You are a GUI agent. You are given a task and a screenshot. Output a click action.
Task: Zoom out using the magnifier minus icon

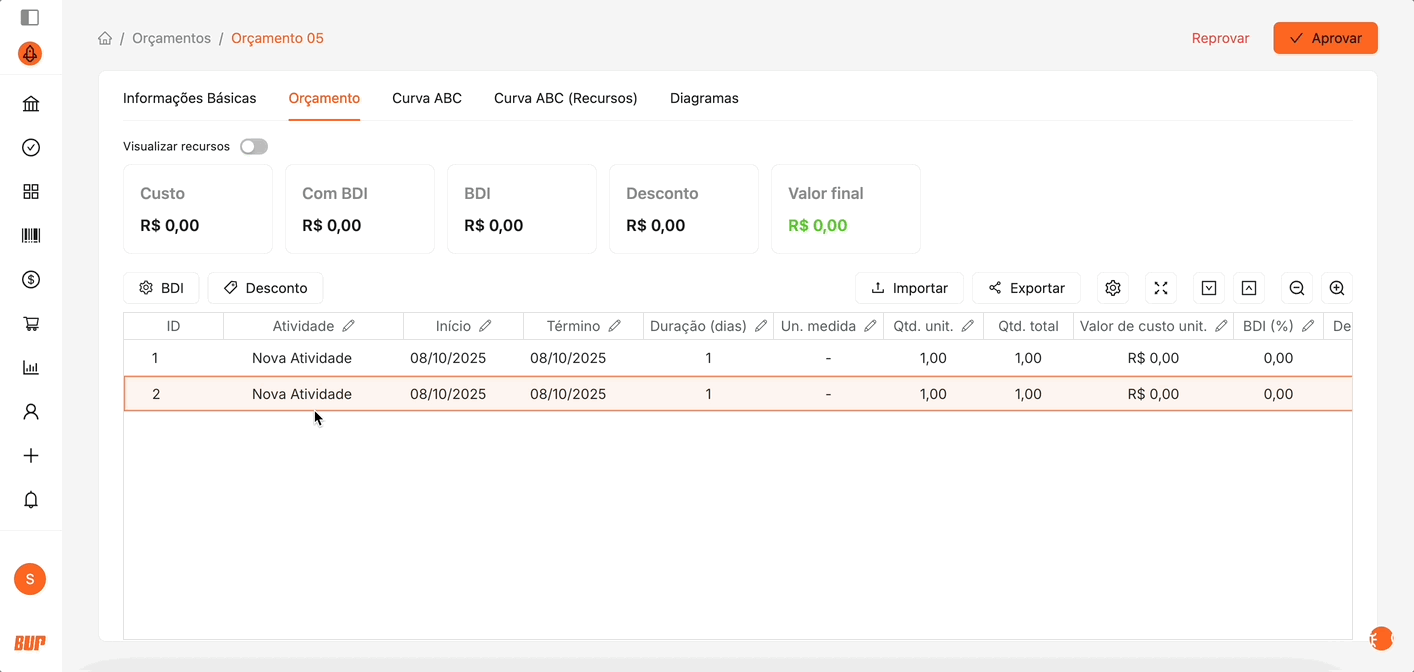[x=1297, y=288]
